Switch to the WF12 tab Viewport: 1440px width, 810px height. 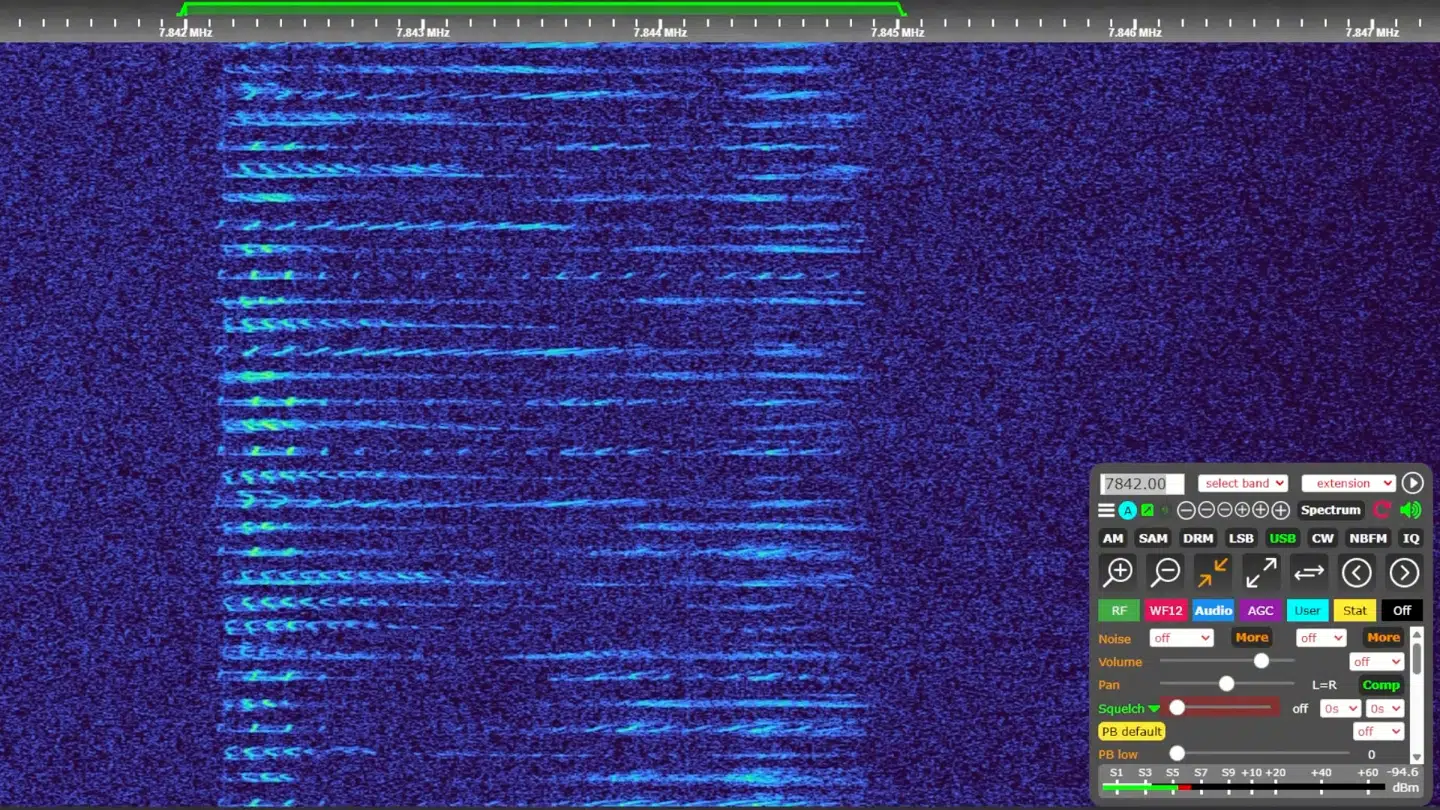point(1166,610)
